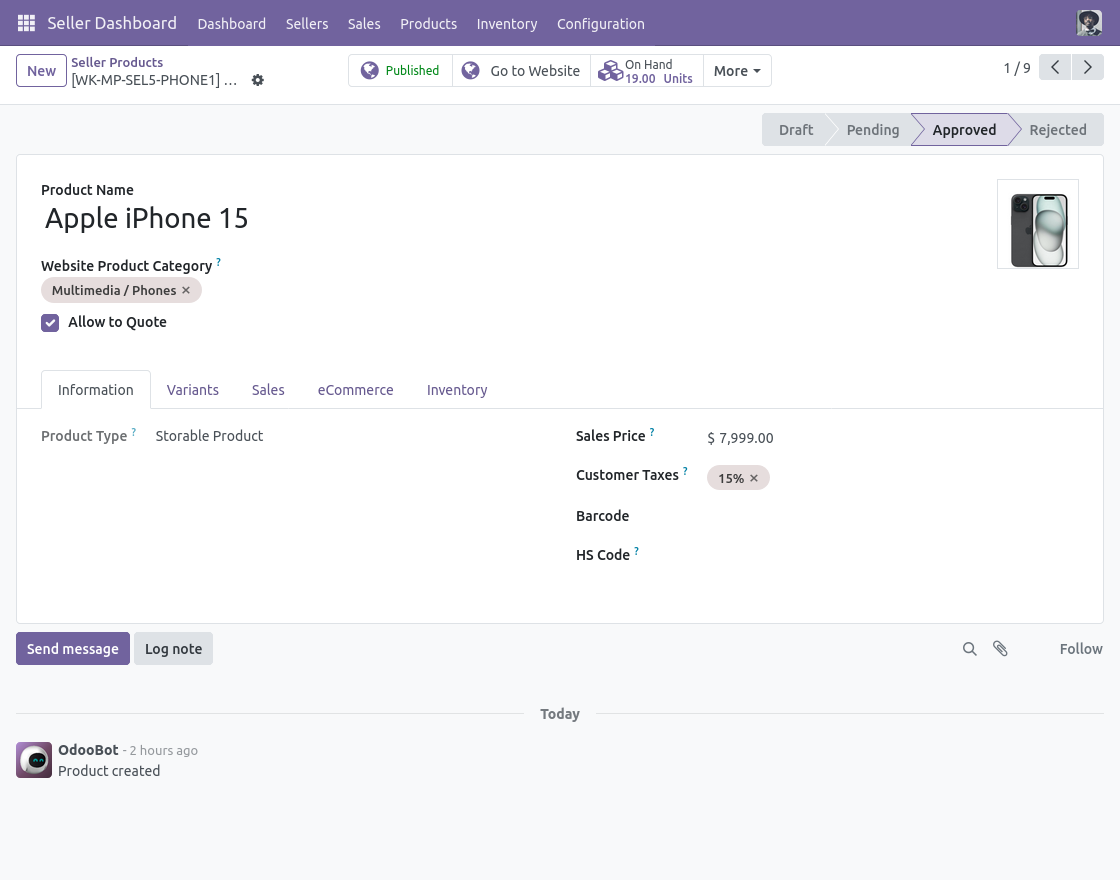
Task: Click Log note button
Action: [174, 649]
